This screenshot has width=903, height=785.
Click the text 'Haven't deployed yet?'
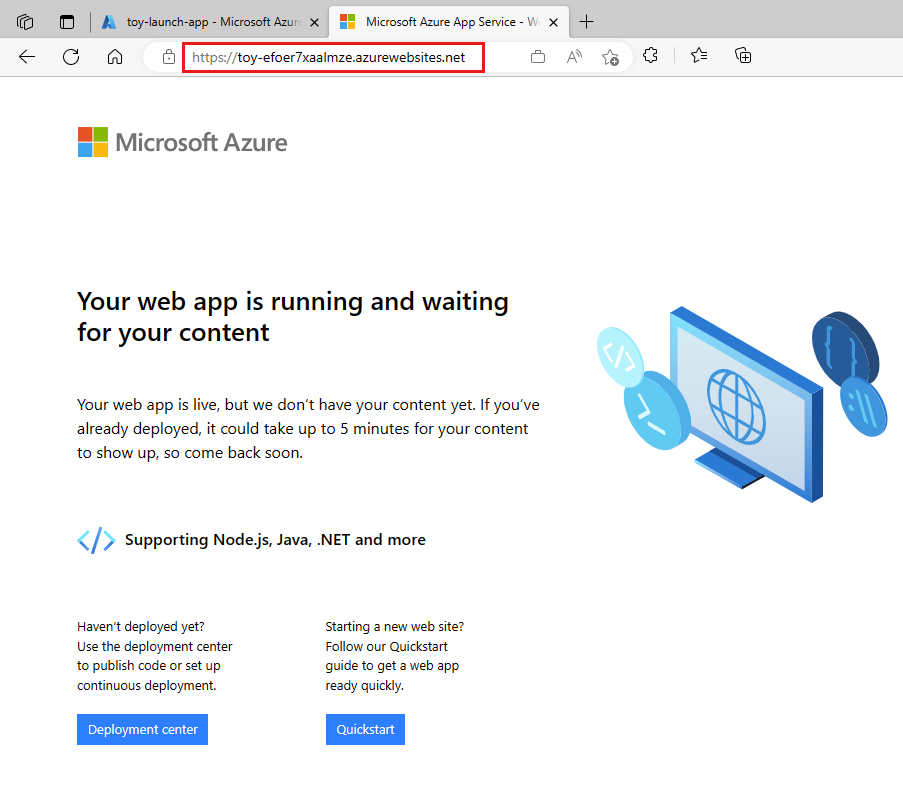[141, 627]
